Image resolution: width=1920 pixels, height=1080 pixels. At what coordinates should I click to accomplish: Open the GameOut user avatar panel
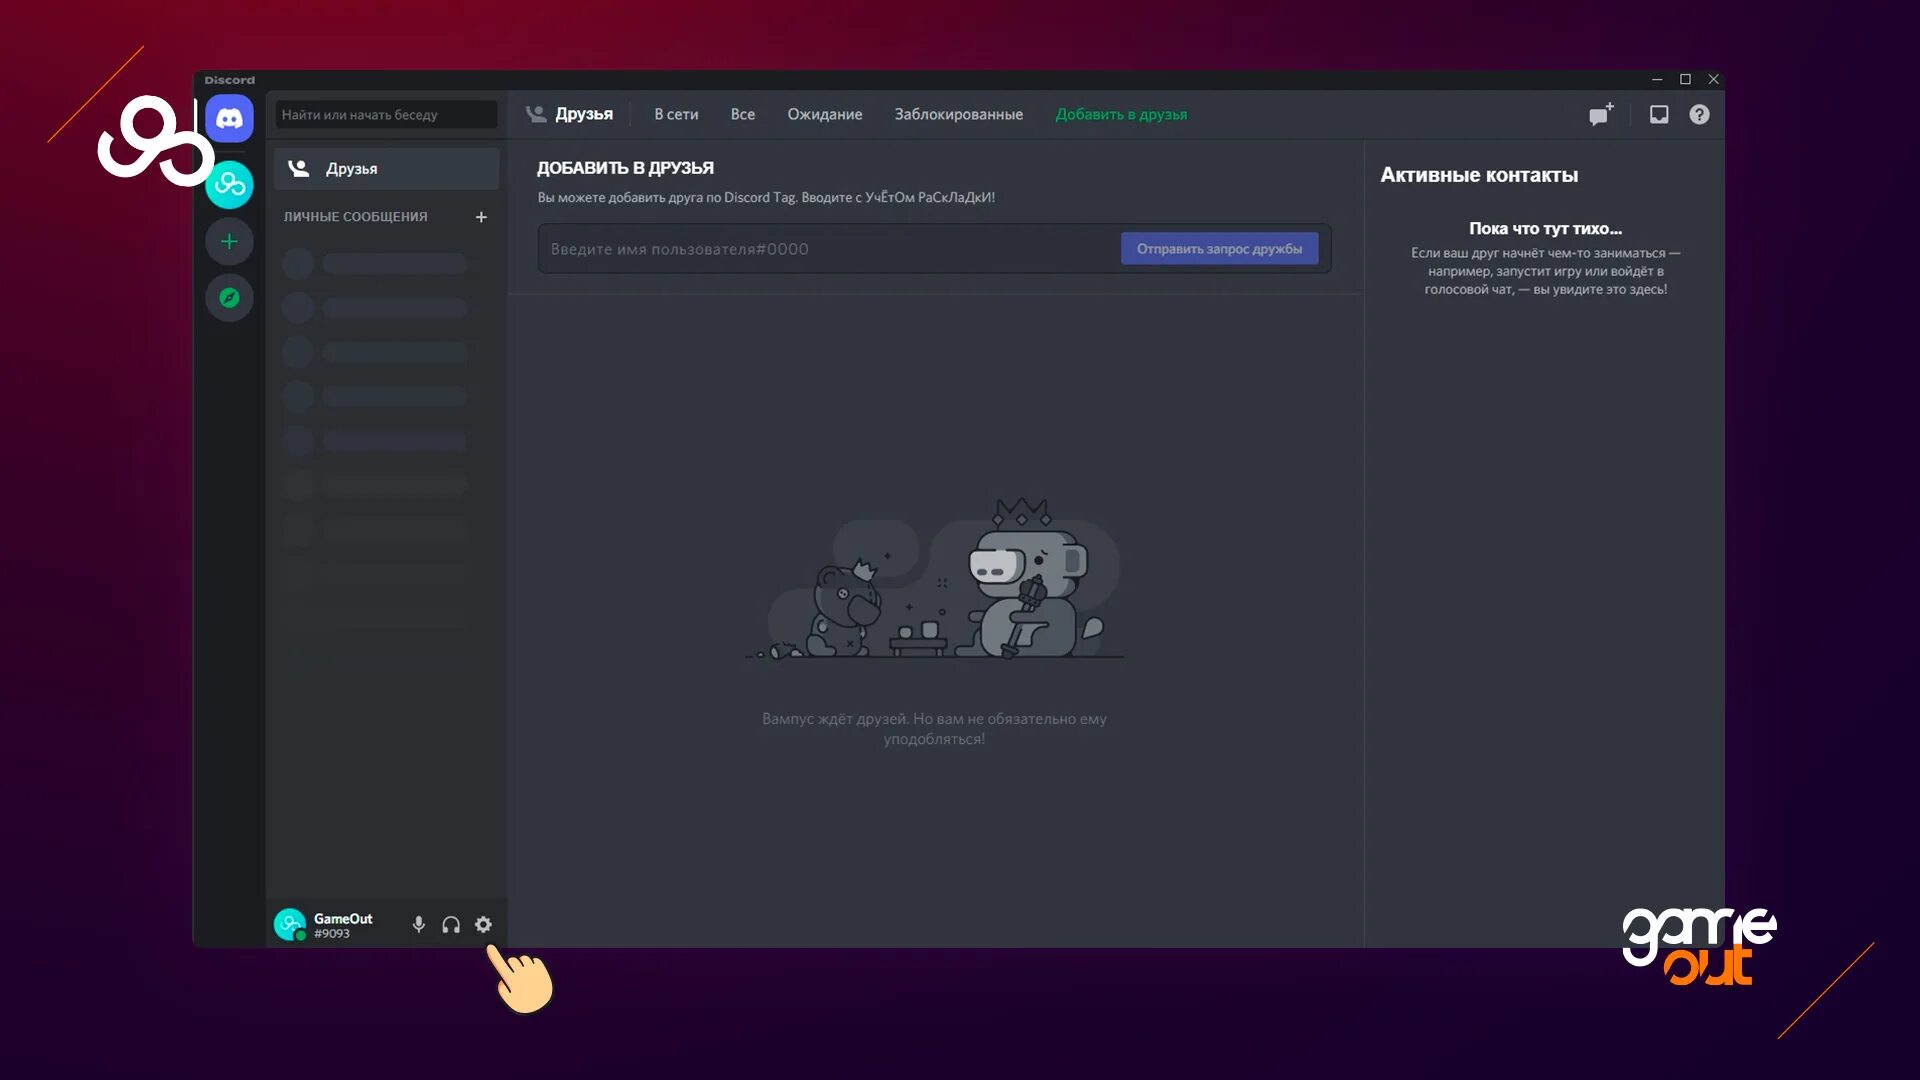[290, 924]
